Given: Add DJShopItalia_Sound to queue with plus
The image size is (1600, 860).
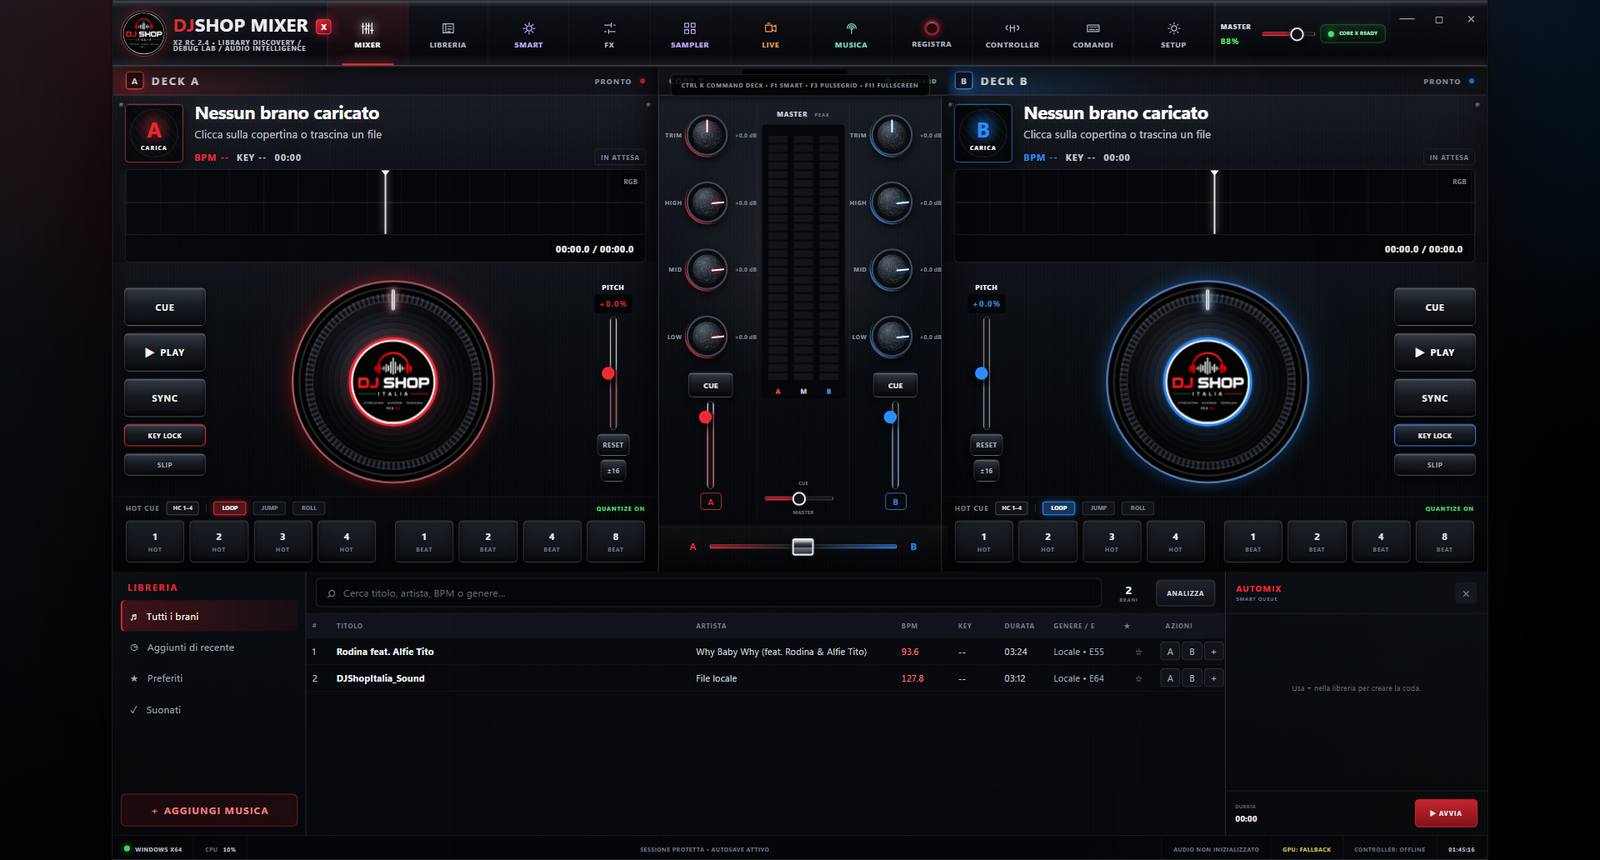Looking at the screenshot, I should point(1214,678).
